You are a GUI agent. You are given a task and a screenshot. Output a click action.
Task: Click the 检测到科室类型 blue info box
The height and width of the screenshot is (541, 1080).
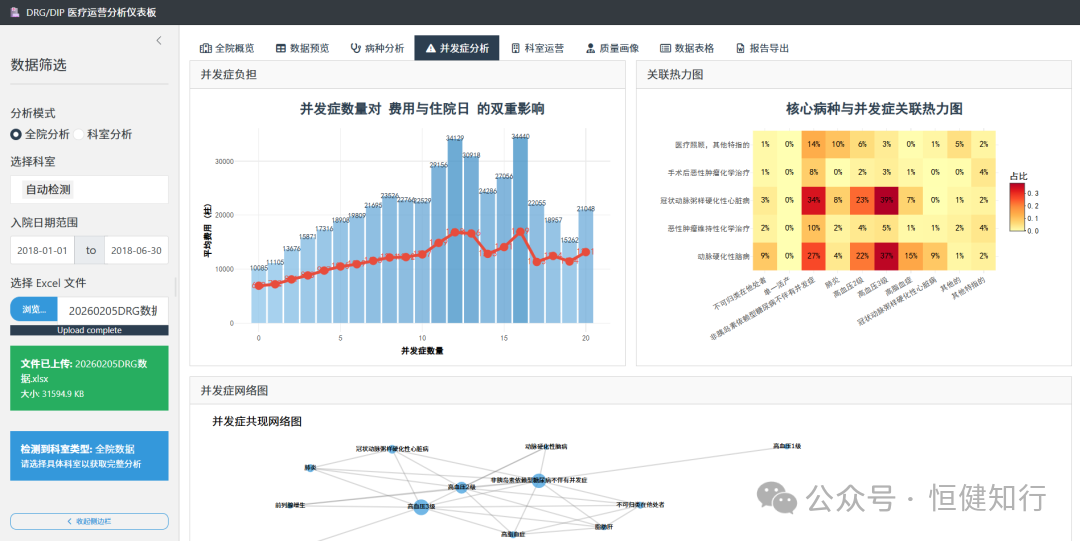(90, 456)
